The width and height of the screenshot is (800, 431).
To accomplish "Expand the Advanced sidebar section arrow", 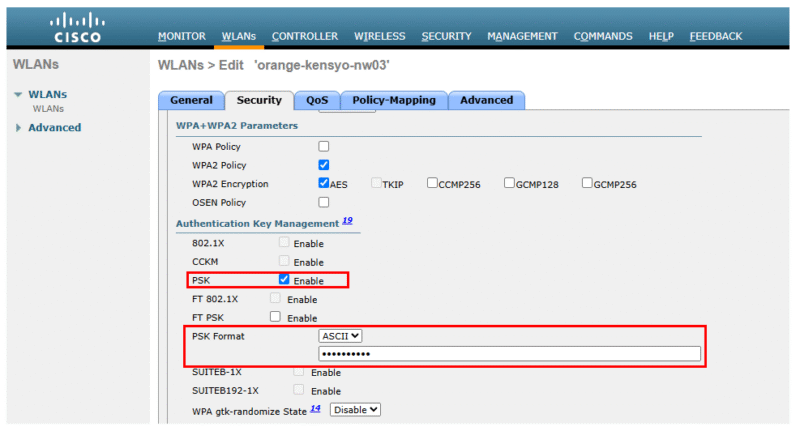I will click(x=18, y=128).
